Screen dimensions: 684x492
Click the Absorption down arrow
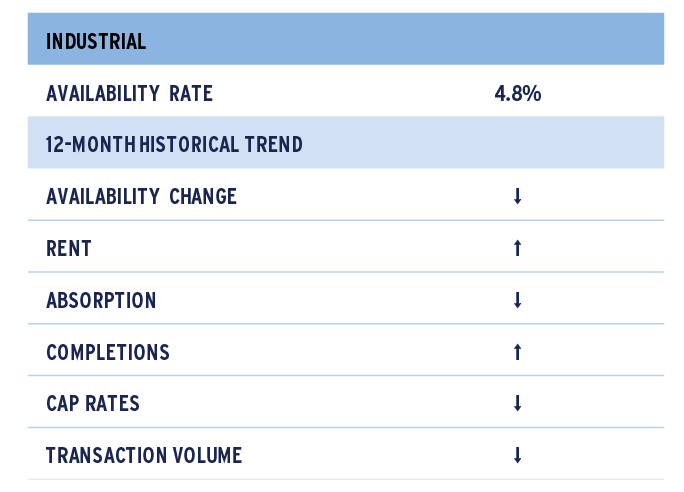point(517,300)
